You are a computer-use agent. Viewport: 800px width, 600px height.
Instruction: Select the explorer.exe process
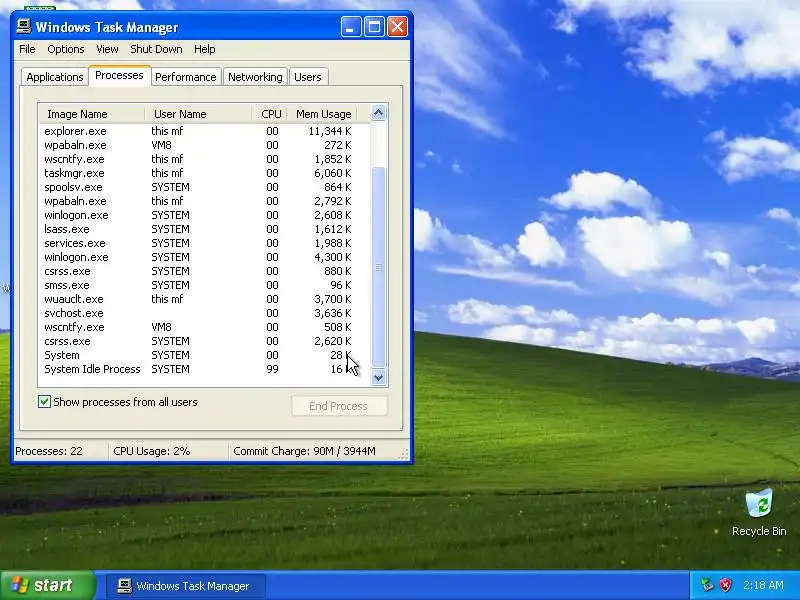click(x=204, y=131)
